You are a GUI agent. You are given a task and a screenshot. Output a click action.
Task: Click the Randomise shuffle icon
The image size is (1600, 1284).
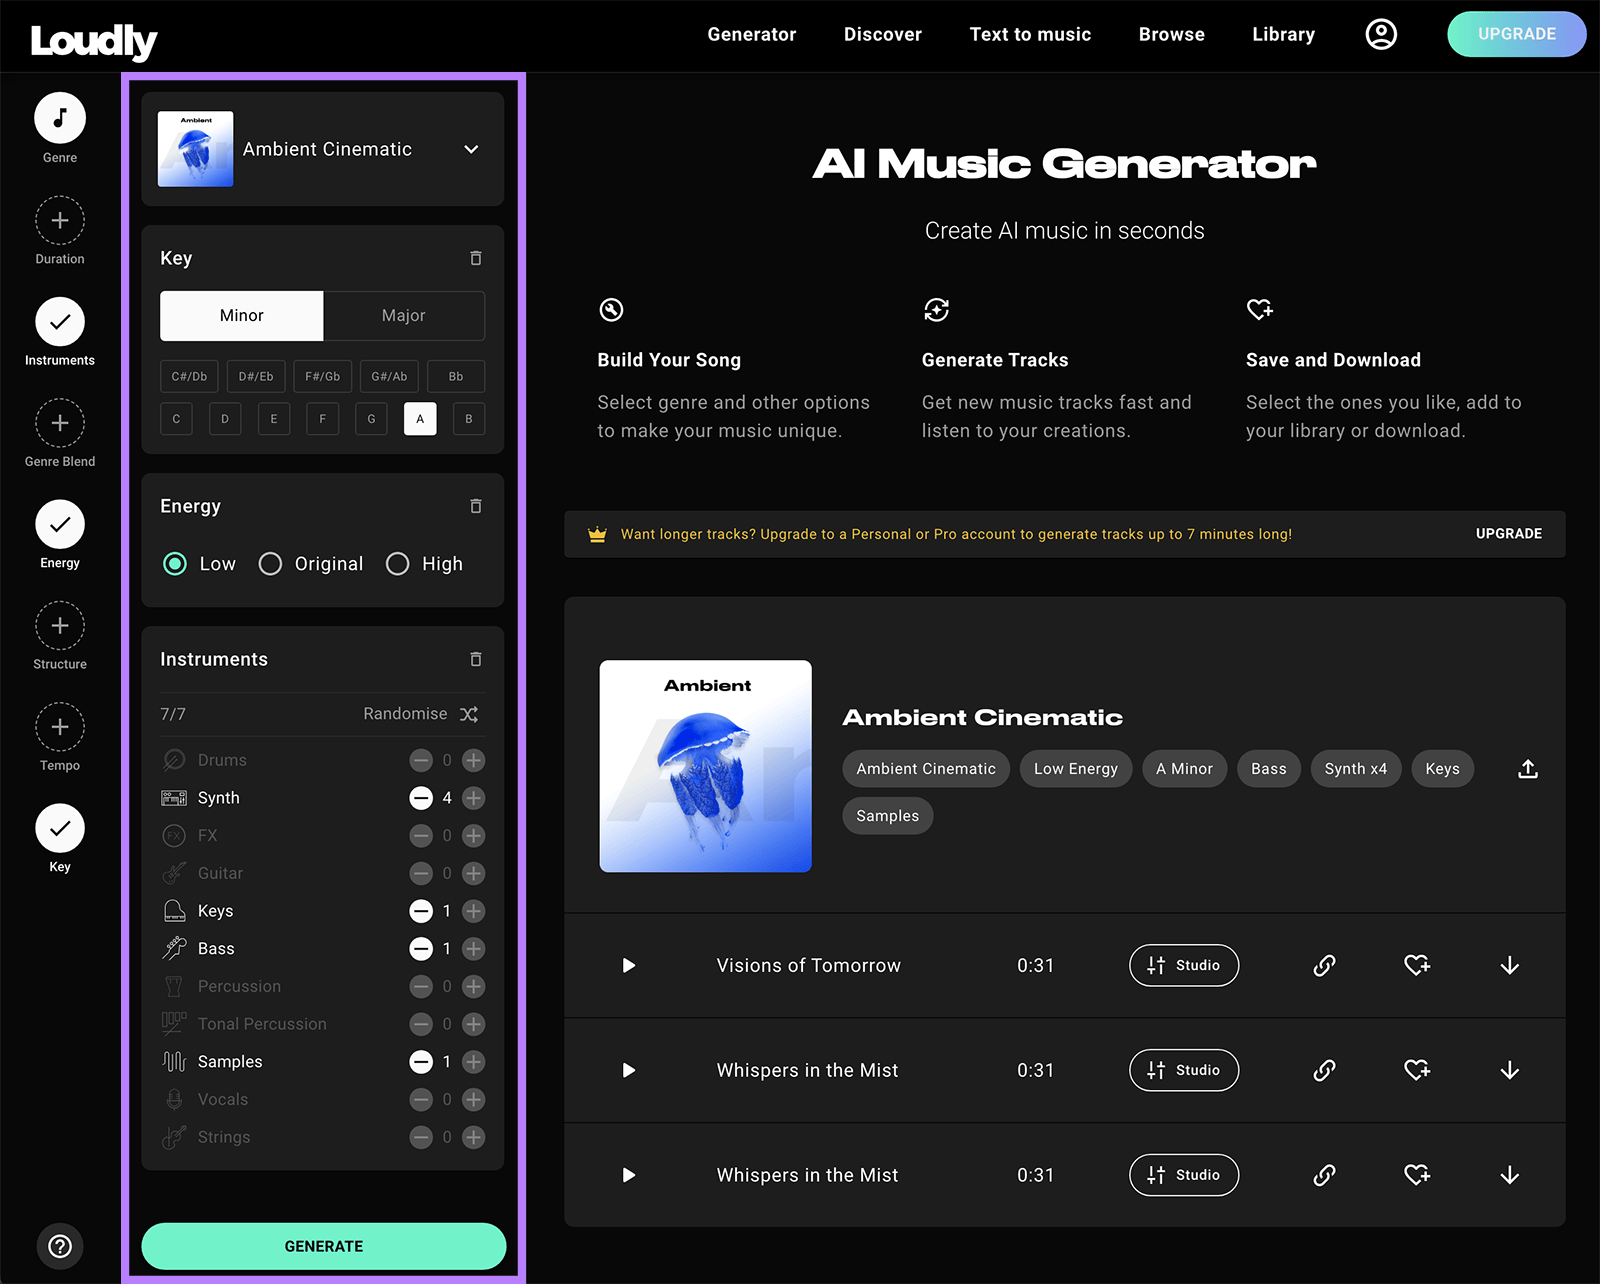pyautogui.click(x=469, y=714)
